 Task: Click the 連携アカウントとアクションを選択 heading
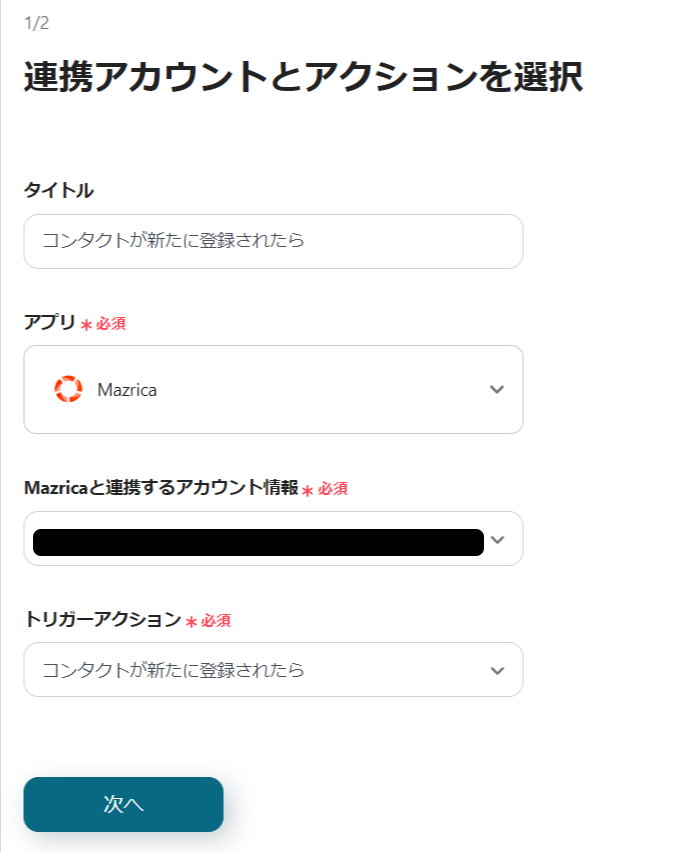tap(303, 78)
